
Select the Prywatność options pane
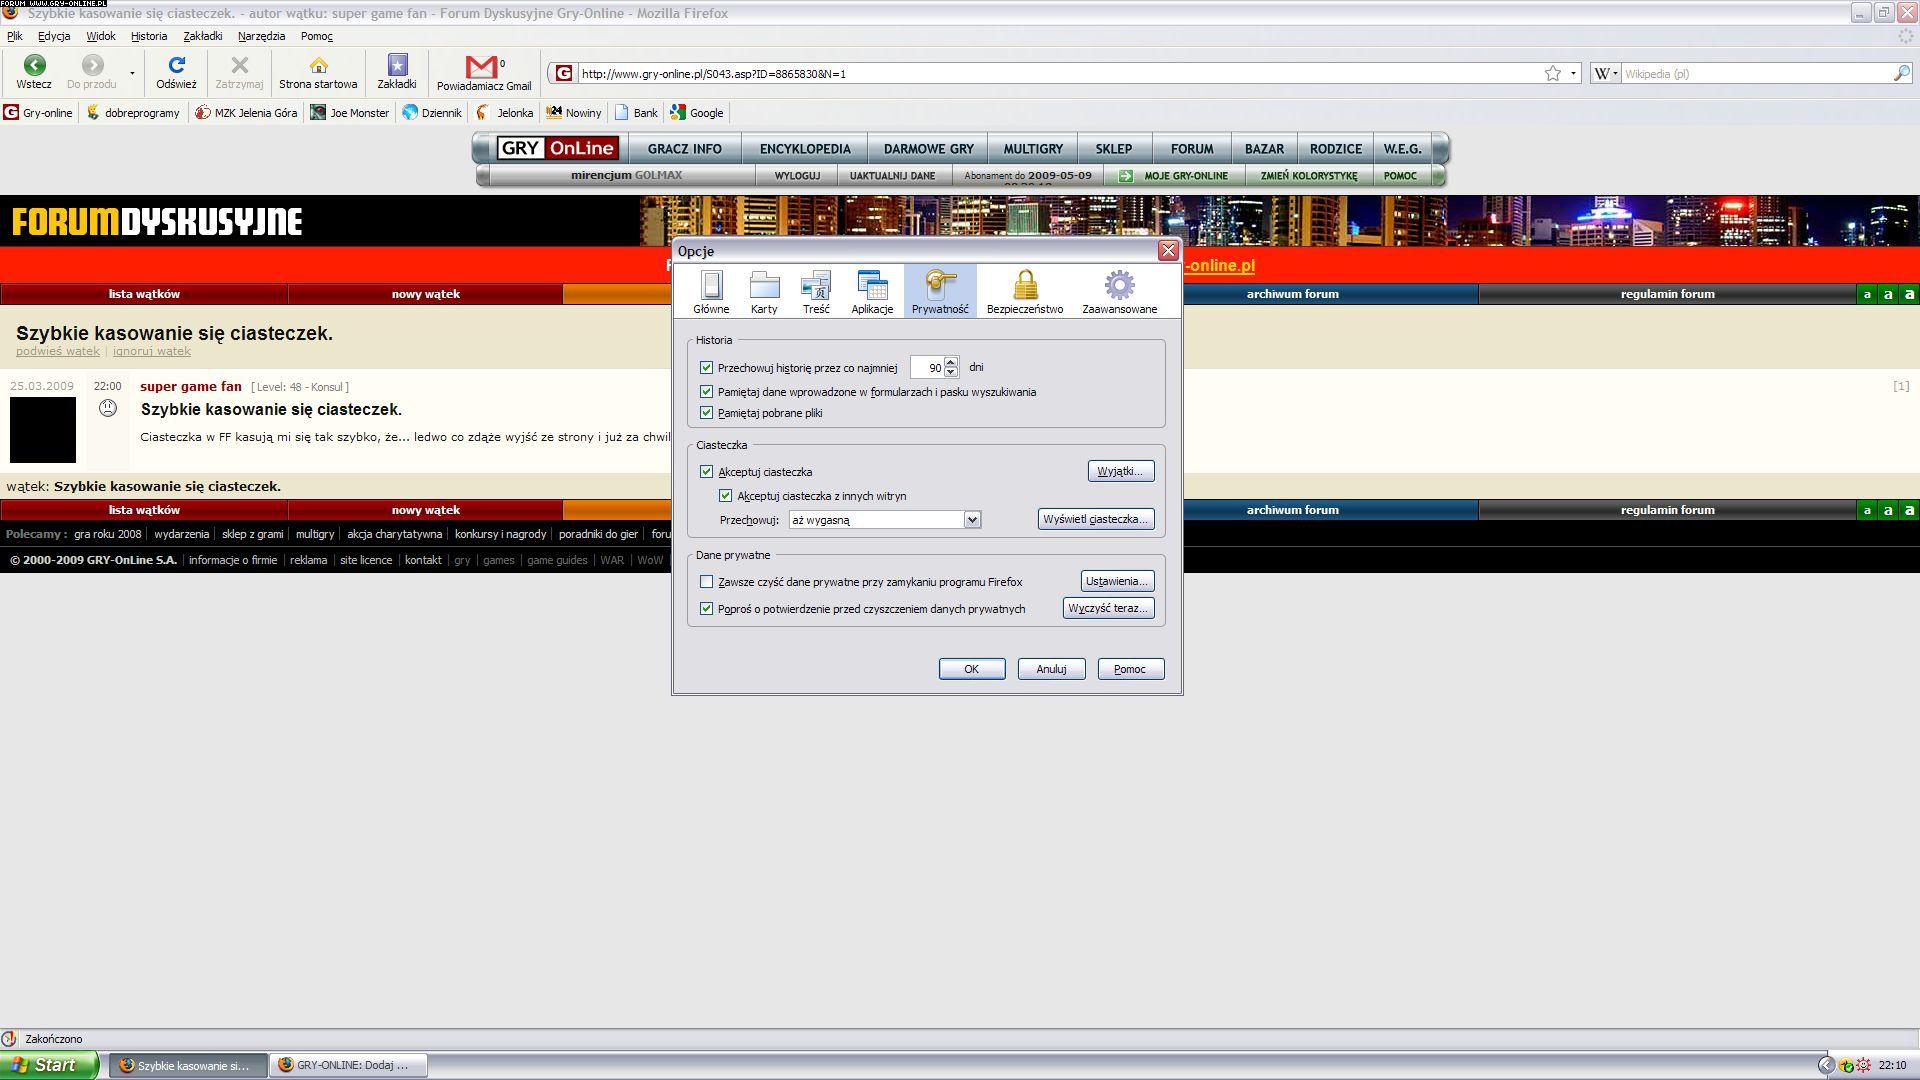[940, 291]
